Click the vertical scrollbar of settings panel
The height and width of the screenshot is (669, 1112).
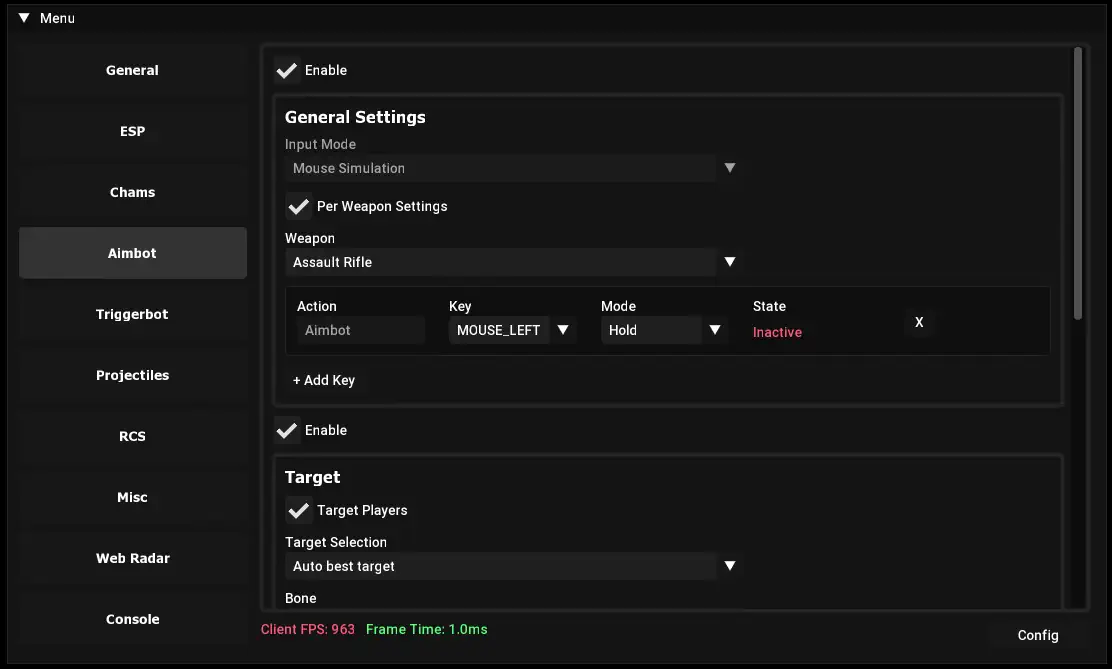(1078, 183)
